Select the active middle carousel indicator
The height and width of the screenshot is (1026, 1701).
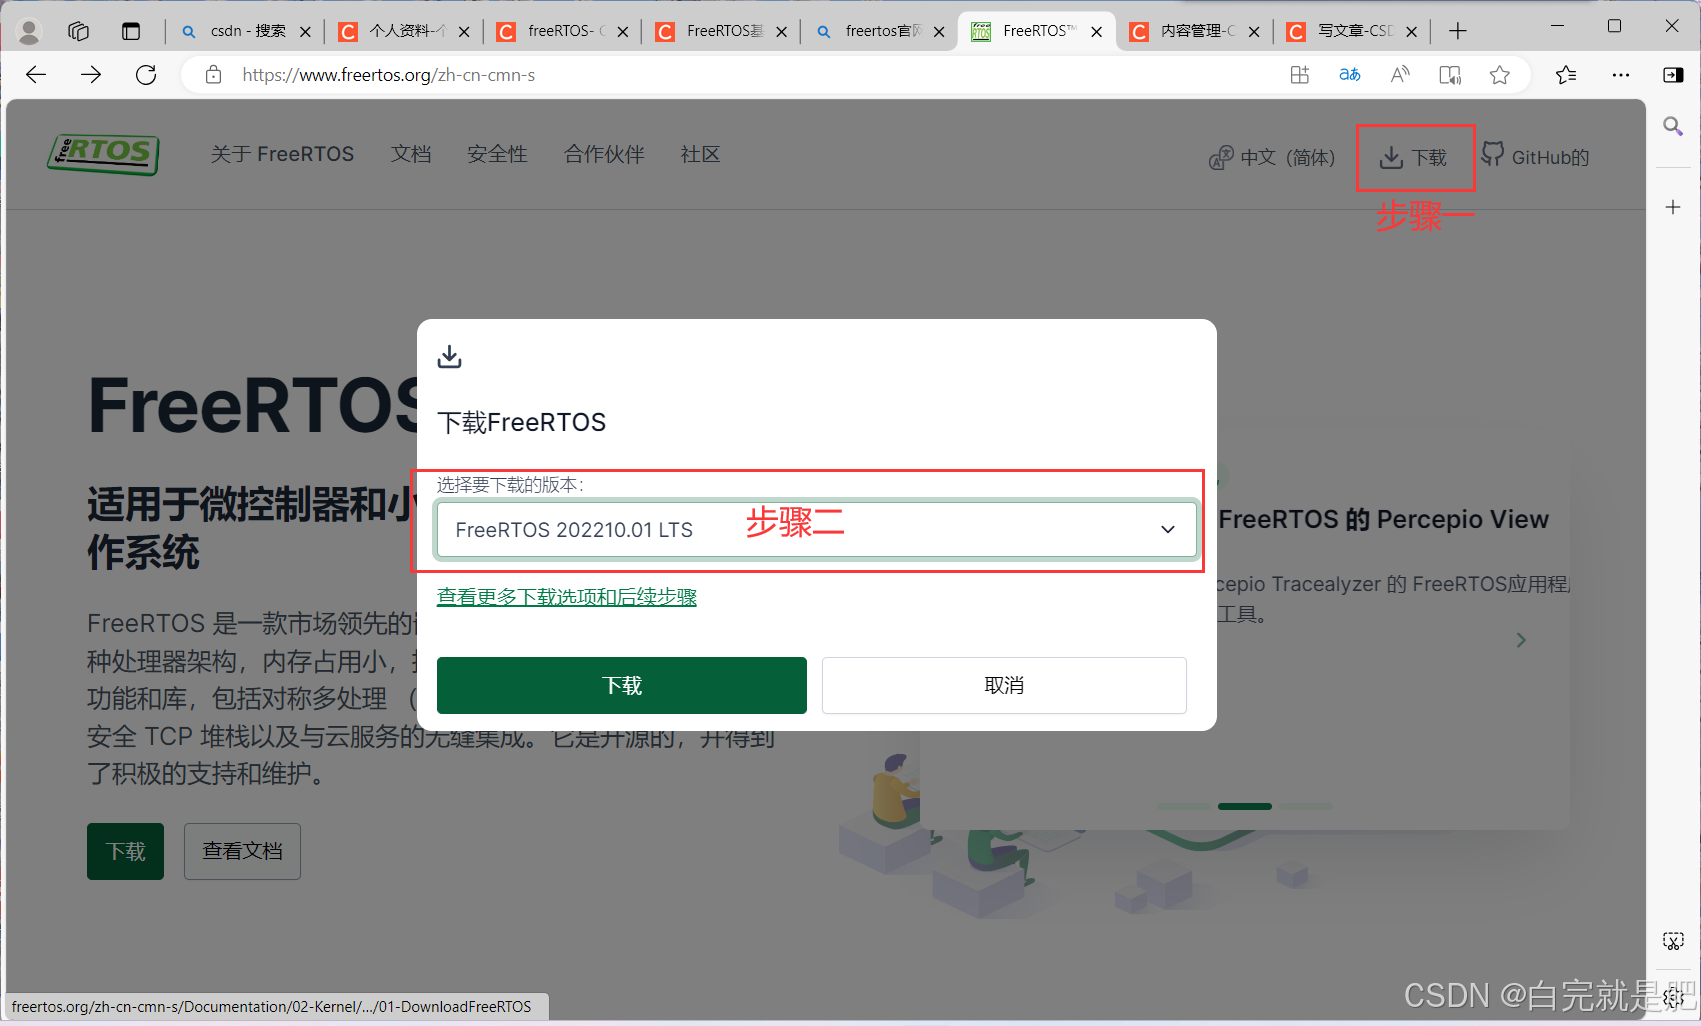pos(1245,806)
